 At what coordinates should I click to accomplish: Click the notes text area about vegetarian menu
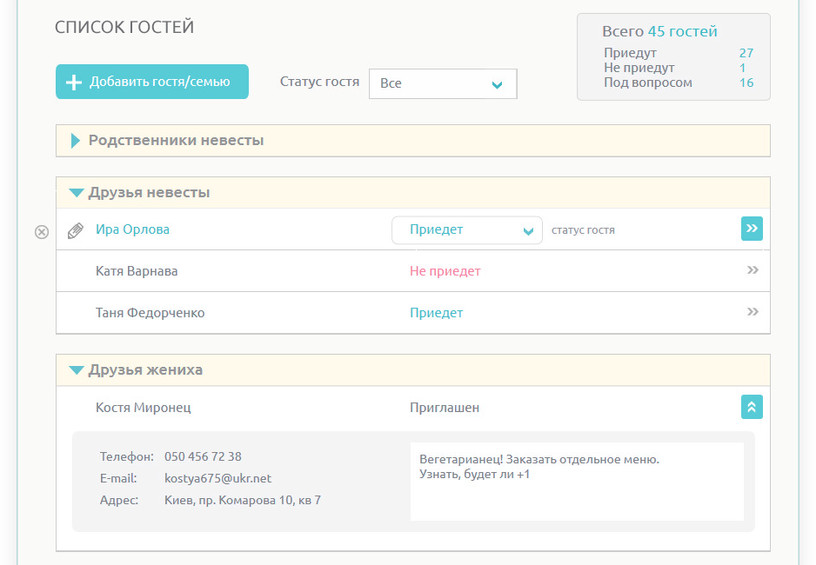[577, 481]
